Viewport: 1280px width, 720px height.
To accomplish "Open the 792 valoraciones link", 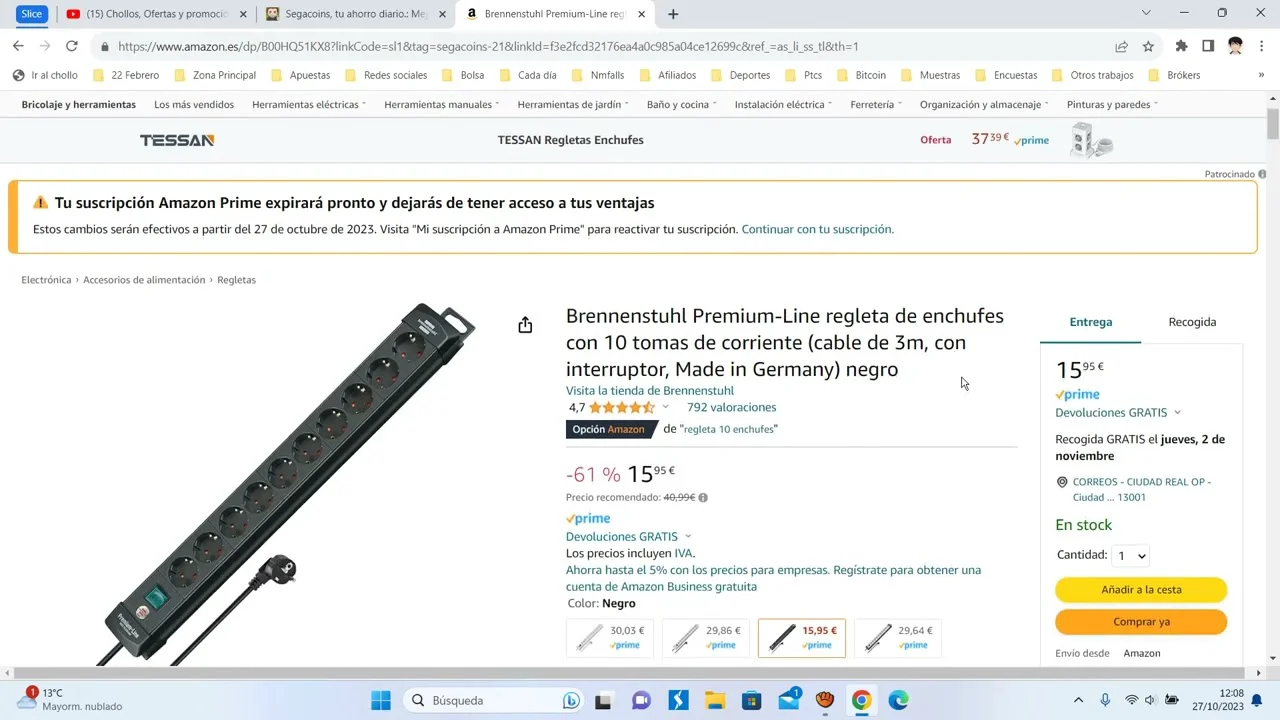I will click(731, 407).
